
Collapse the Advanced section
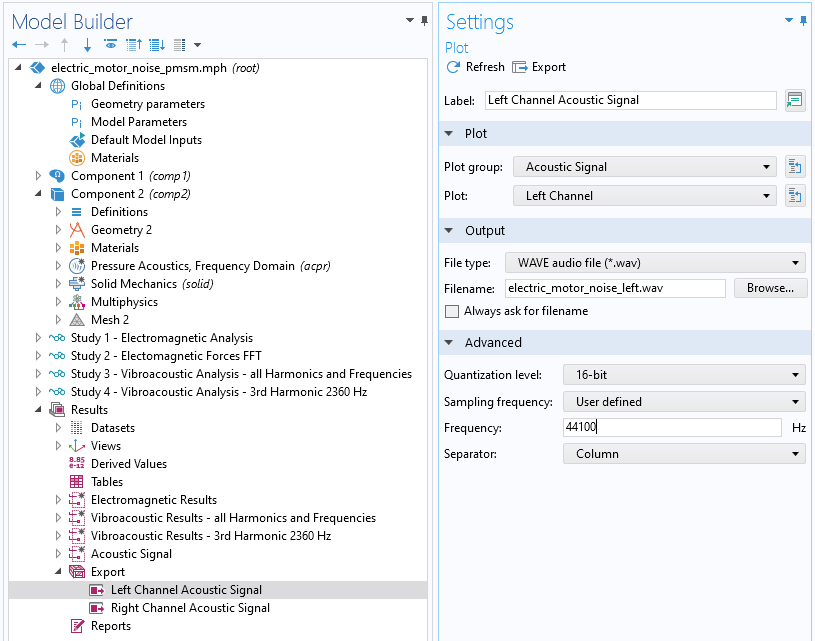coord(450,342)
